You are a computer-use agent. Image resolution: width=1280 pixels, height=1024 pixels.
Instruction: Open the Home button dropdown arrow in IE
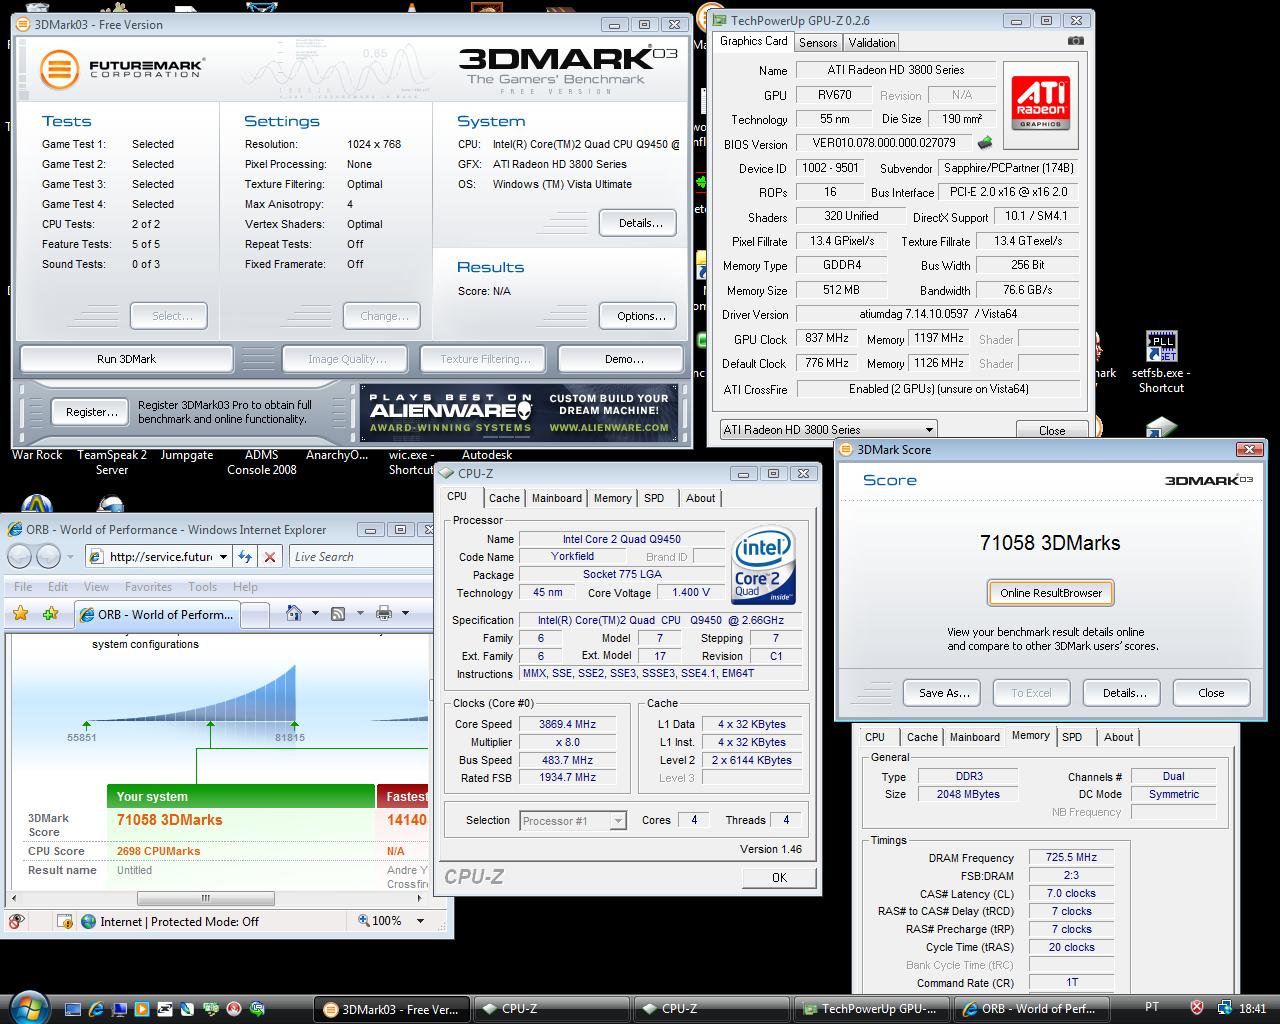tap(315, 613)
